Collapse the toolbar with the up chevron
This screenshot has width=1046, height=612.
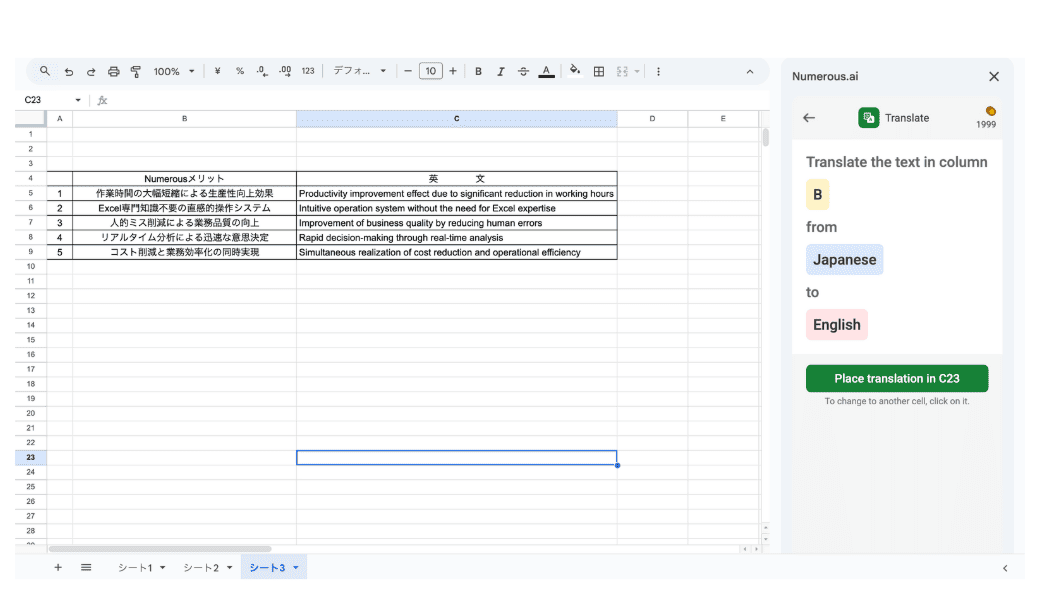[750, 72]
